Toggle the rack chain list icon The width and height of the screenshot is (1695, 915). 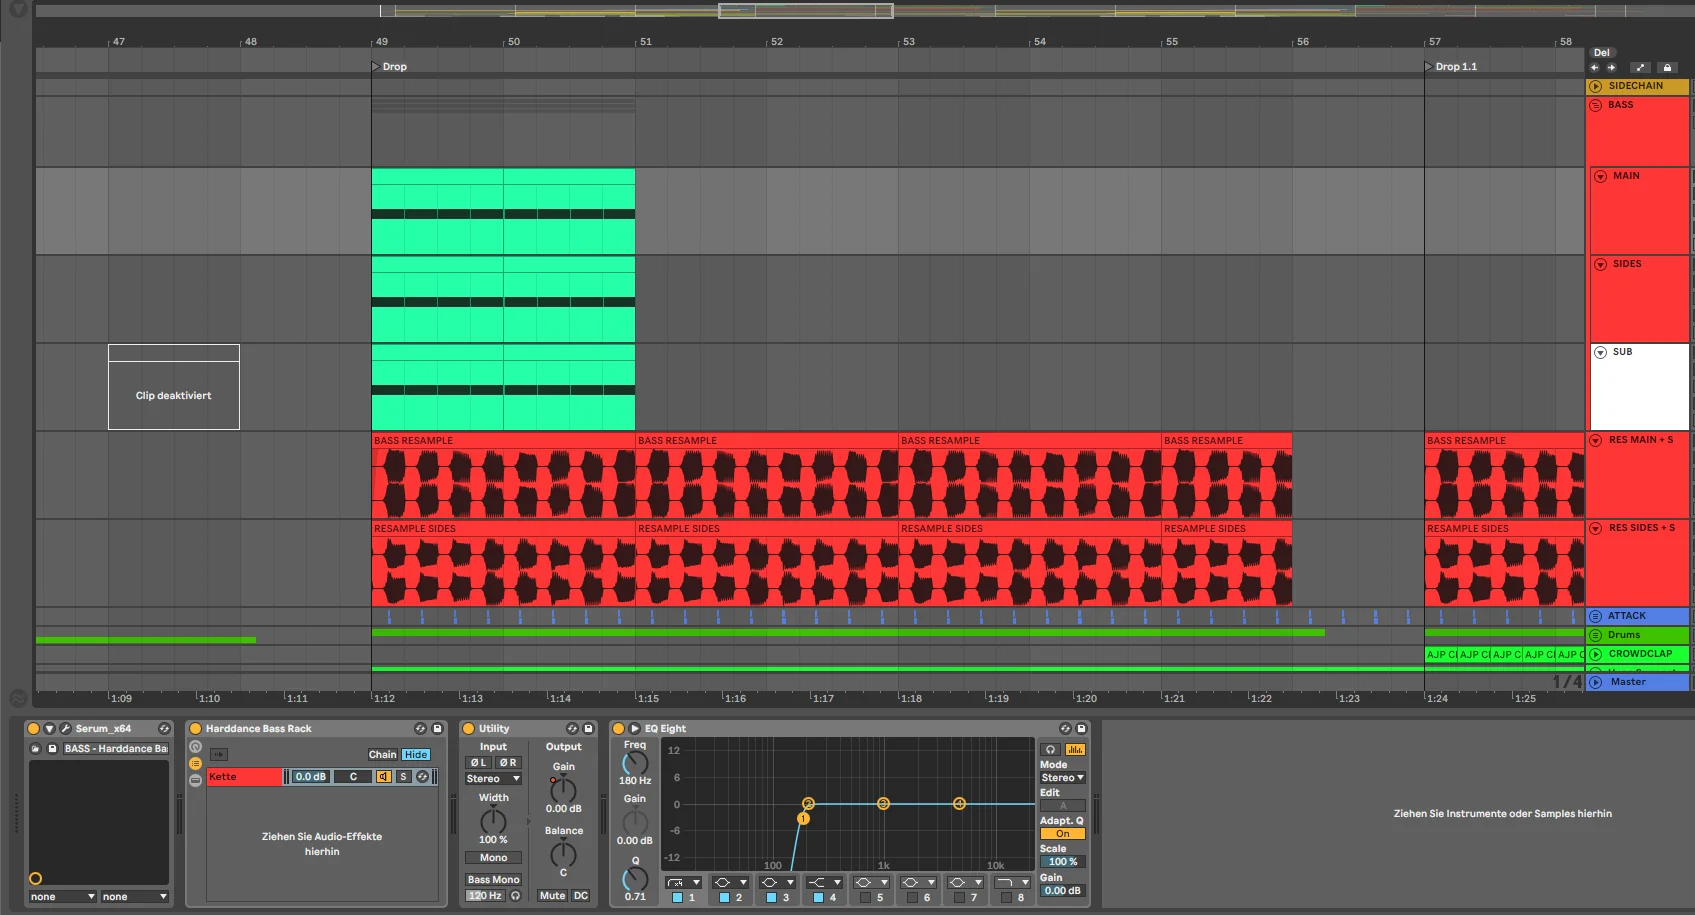coord(195,764)
